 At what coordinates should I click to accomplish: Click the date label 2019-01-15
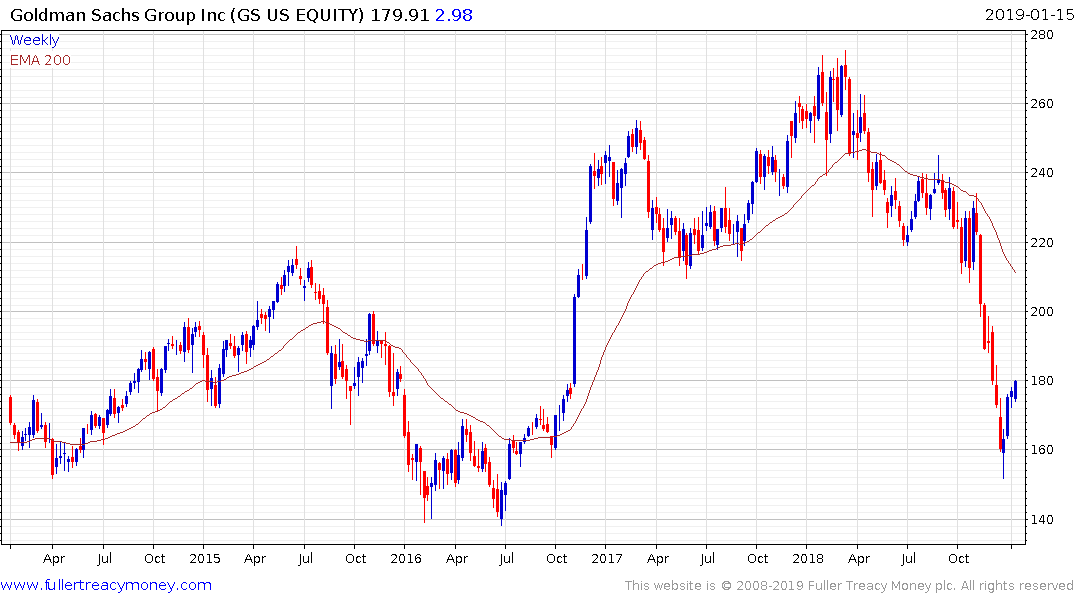1029,15
